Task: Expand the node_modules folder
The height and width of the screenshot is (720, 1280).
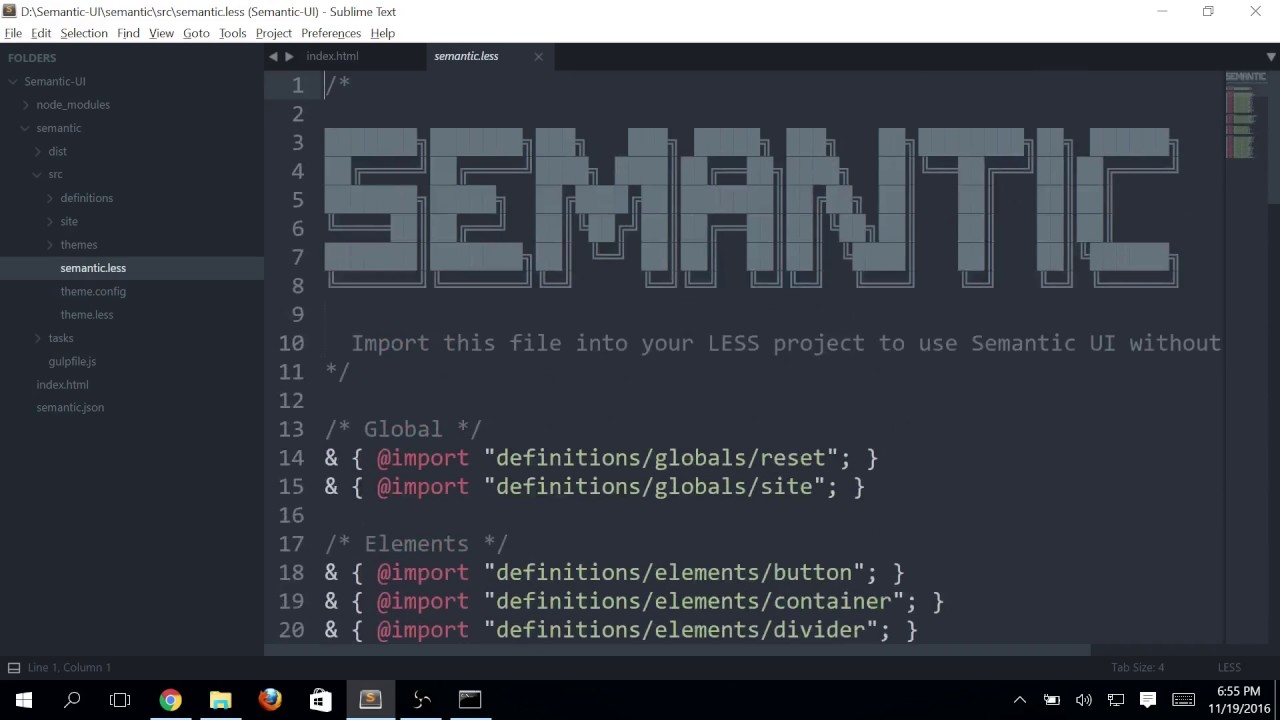Action: point(26,105)
